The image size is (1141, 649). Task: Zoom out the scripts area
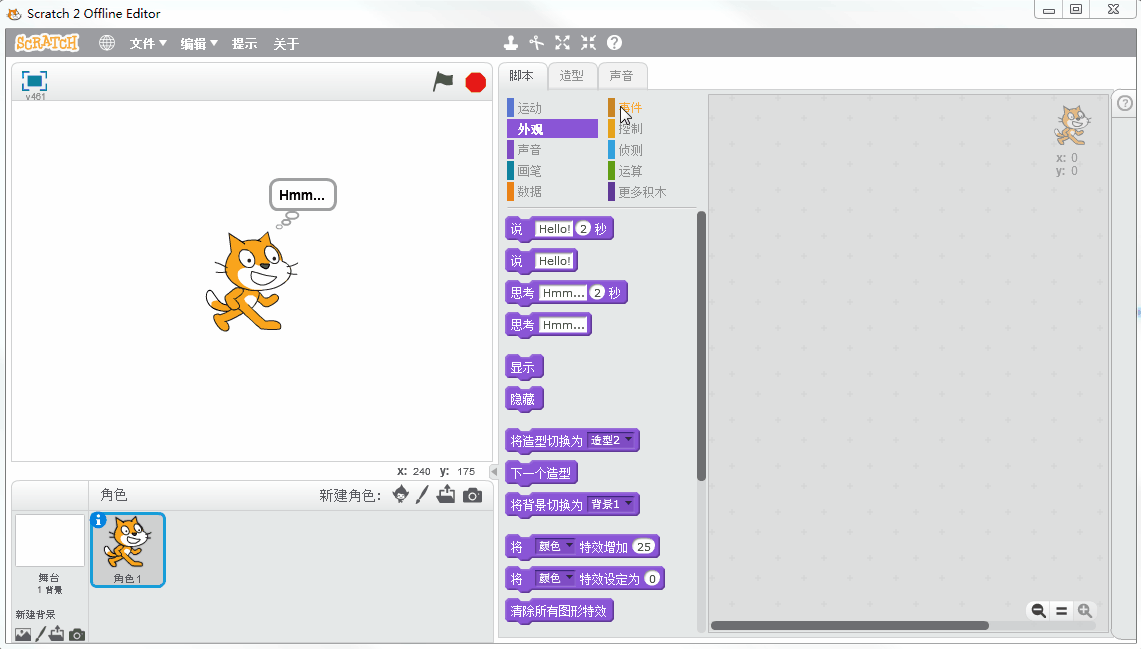click(1038, 610)
